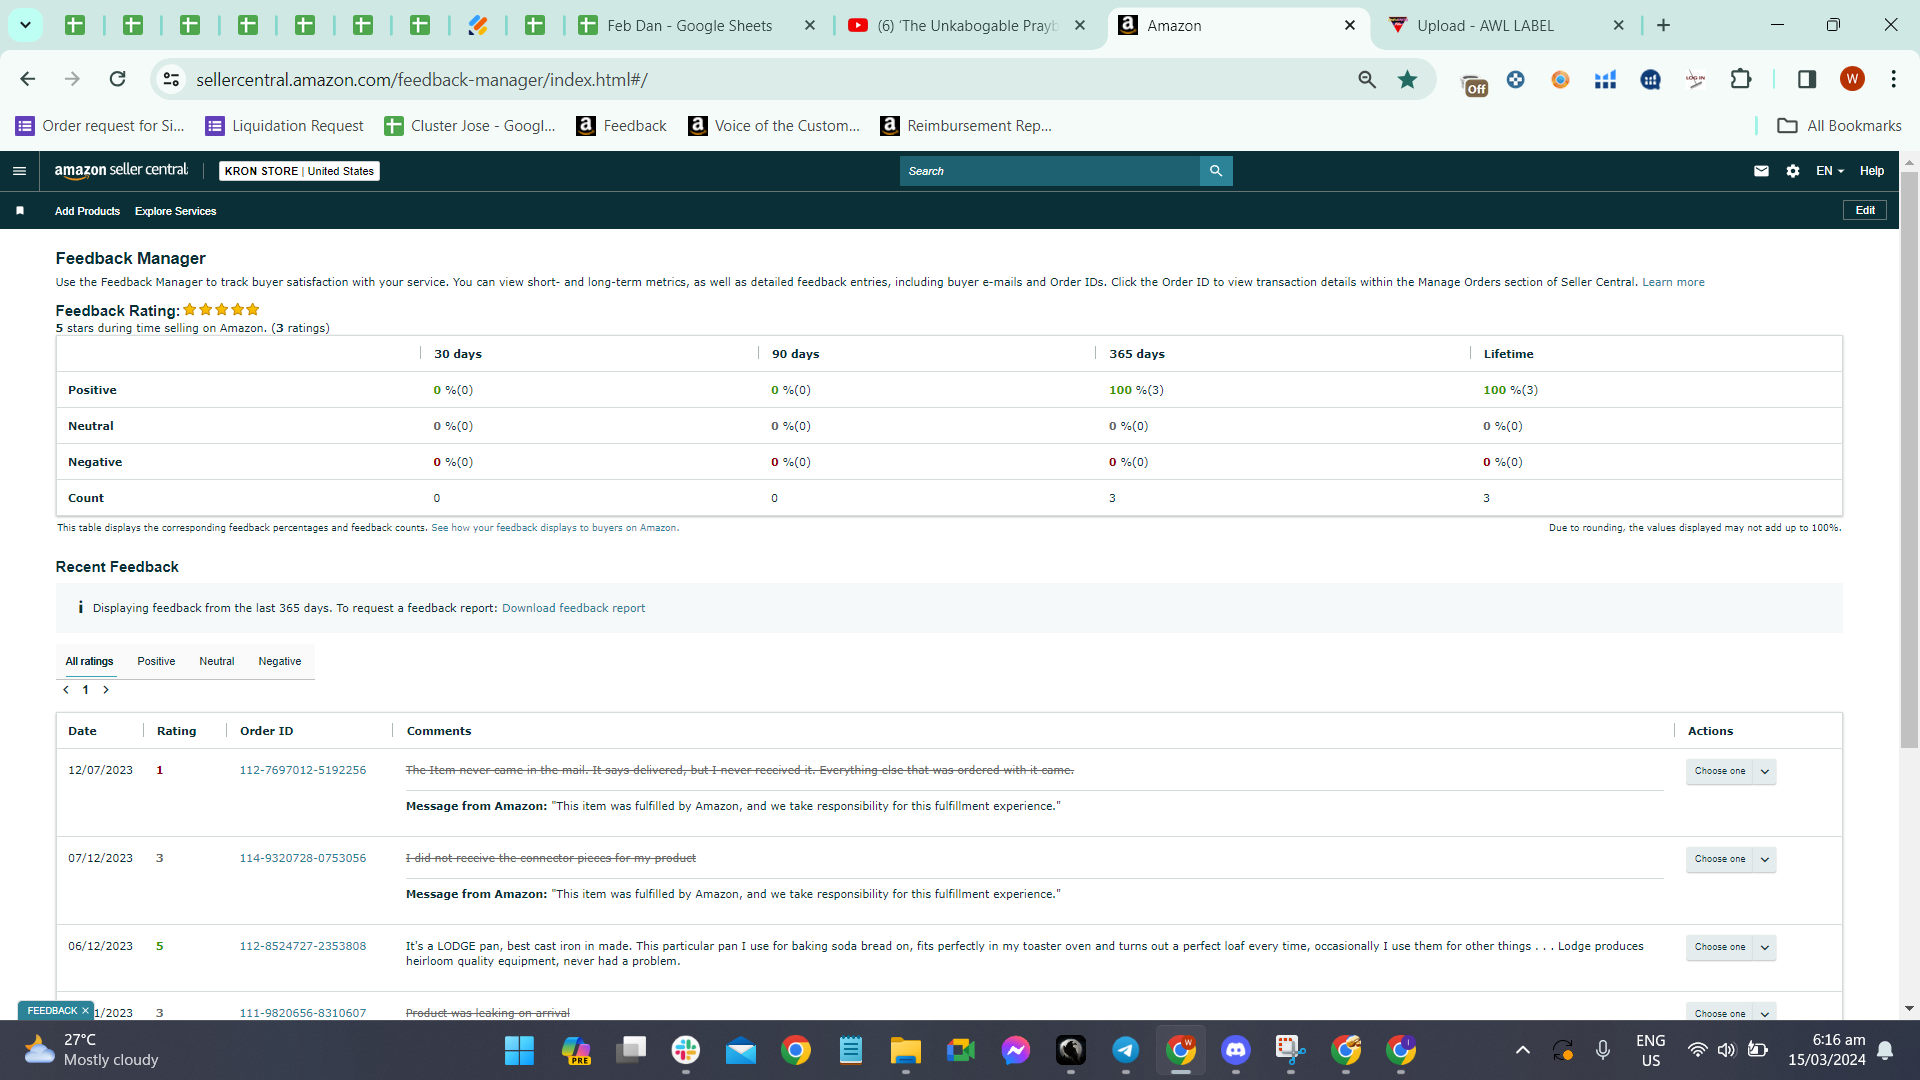The width and height of the screenshot is (1920, 1080).
Task: Switch to the All ratings tab
Action: click(90, 661)
